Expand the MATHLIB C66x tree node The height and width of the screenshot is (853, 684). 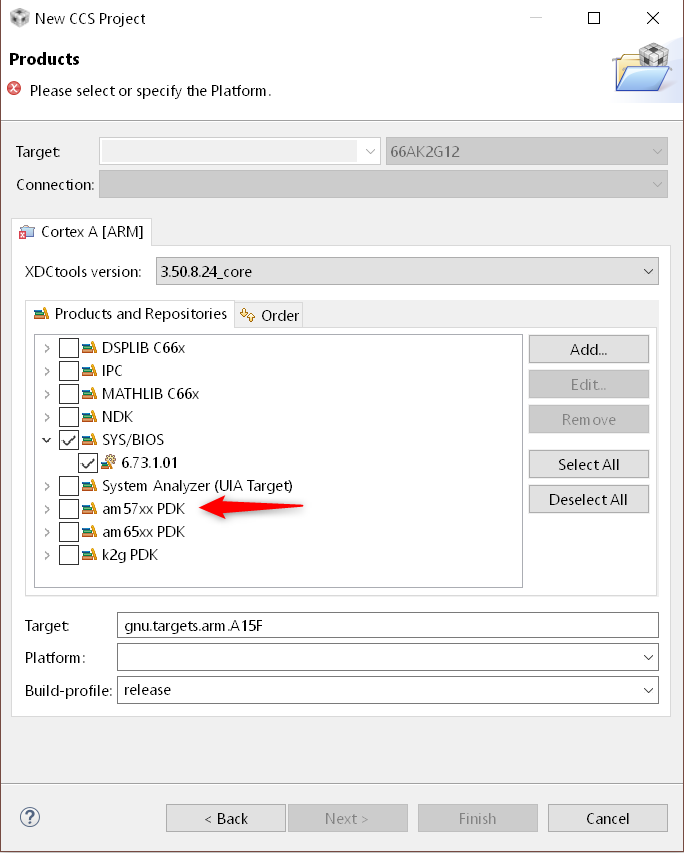tap(47, 394)
